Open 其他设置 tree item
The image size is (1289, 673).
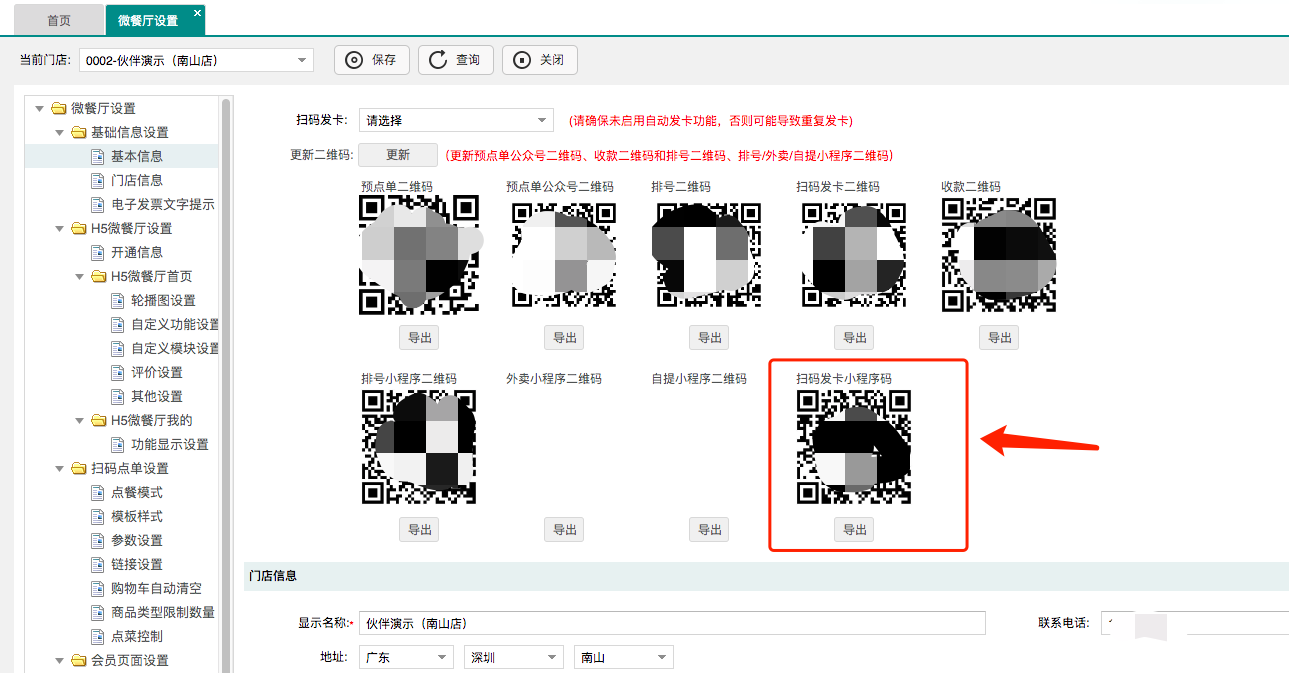157,396
